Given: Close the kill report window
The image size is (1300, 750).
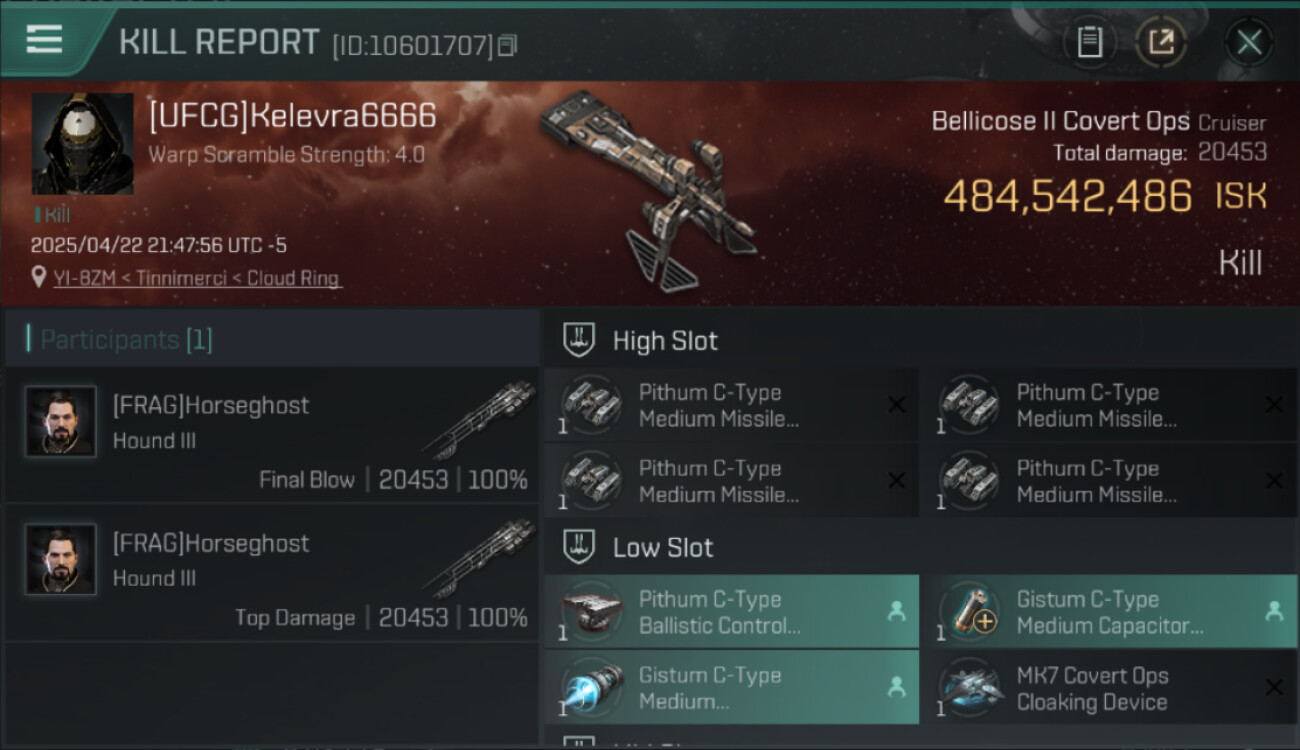Looking at the screenshot, I should [1249, 42].
